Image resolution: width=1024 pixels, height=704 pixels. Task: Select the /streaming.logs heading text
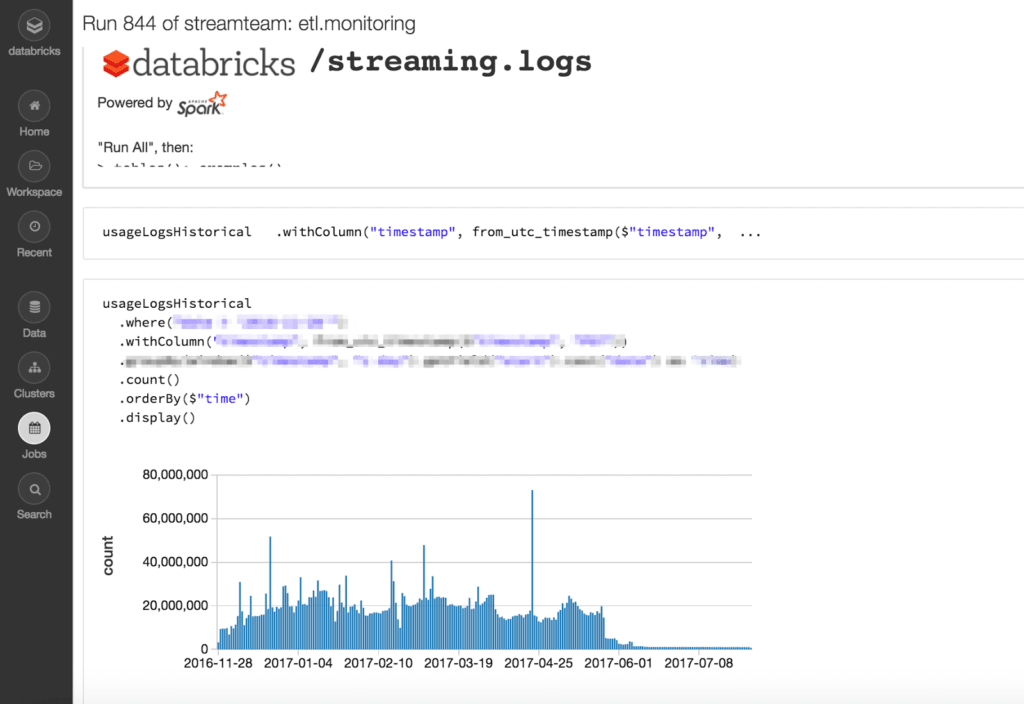point(450,61)
